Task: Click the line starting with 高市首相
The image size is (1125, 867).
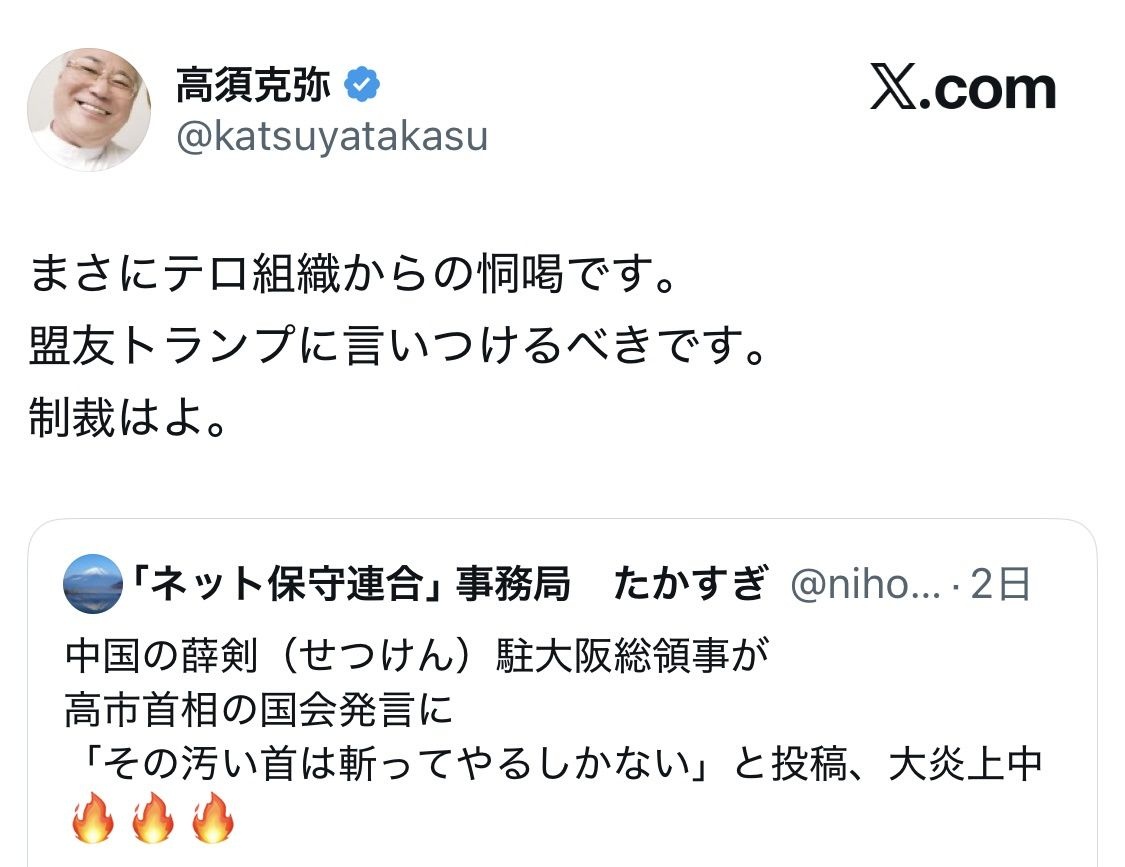Action: [260, 711]
